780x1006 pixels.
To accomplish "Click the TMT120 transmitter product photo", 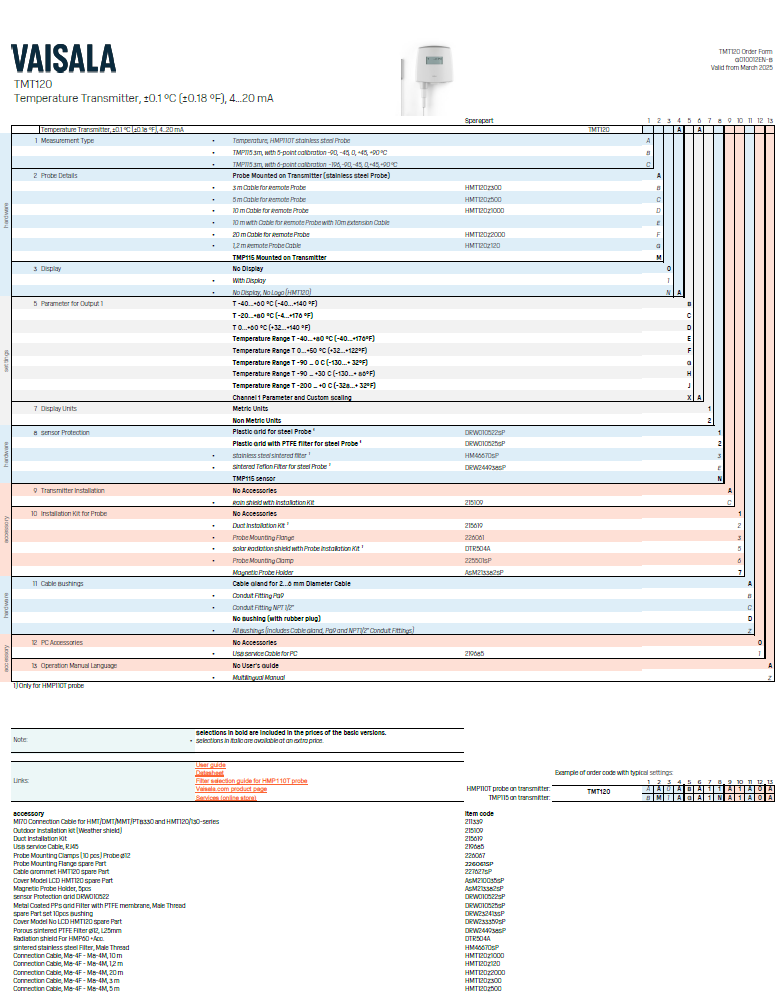I will [427, 78].
